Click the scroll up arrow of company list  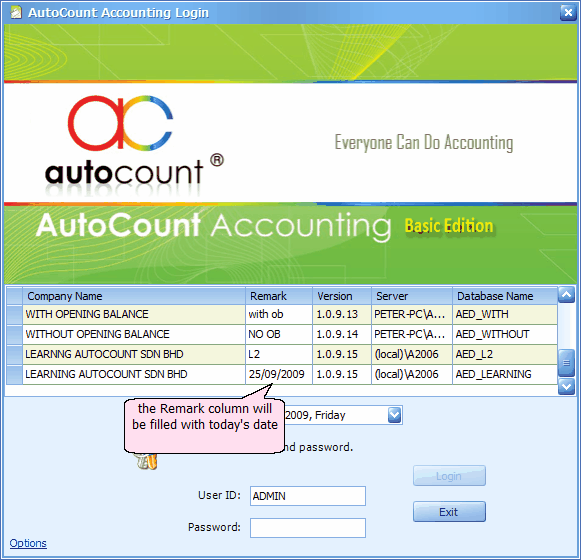click(x=566, y=295)
